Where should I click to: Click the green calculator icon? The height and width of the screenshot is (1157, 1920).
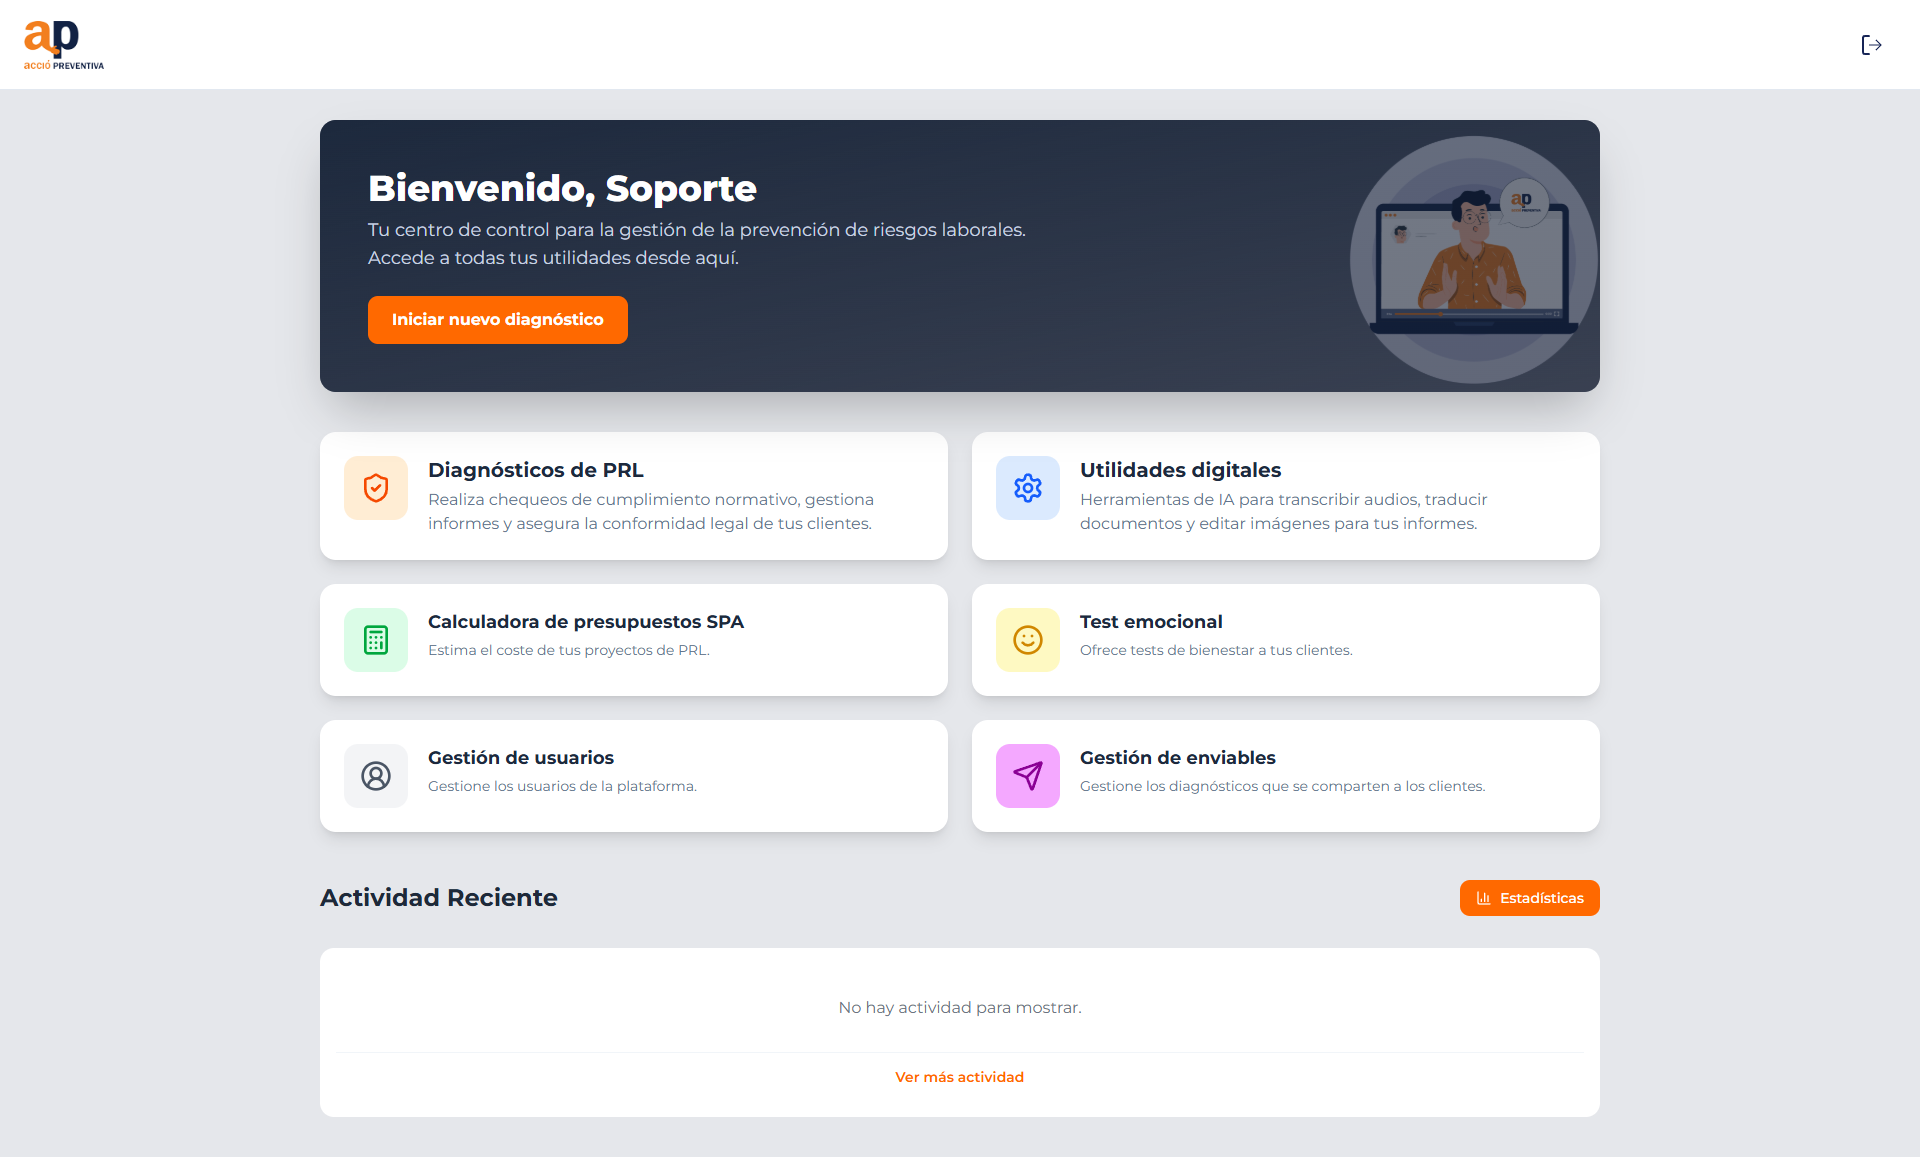[376, 640]
